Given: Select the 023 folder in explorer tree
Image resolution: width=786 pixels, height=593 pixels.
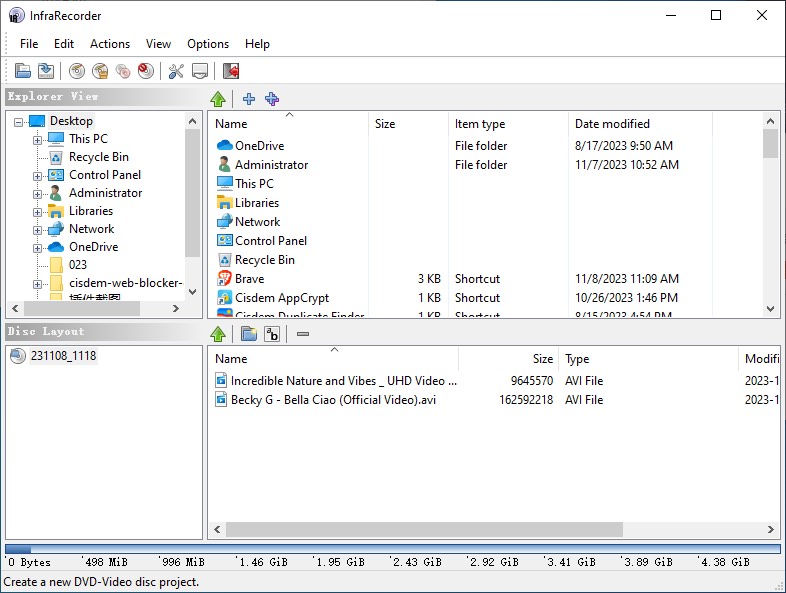Looking at the screenshot, I should tap(78, 265).
